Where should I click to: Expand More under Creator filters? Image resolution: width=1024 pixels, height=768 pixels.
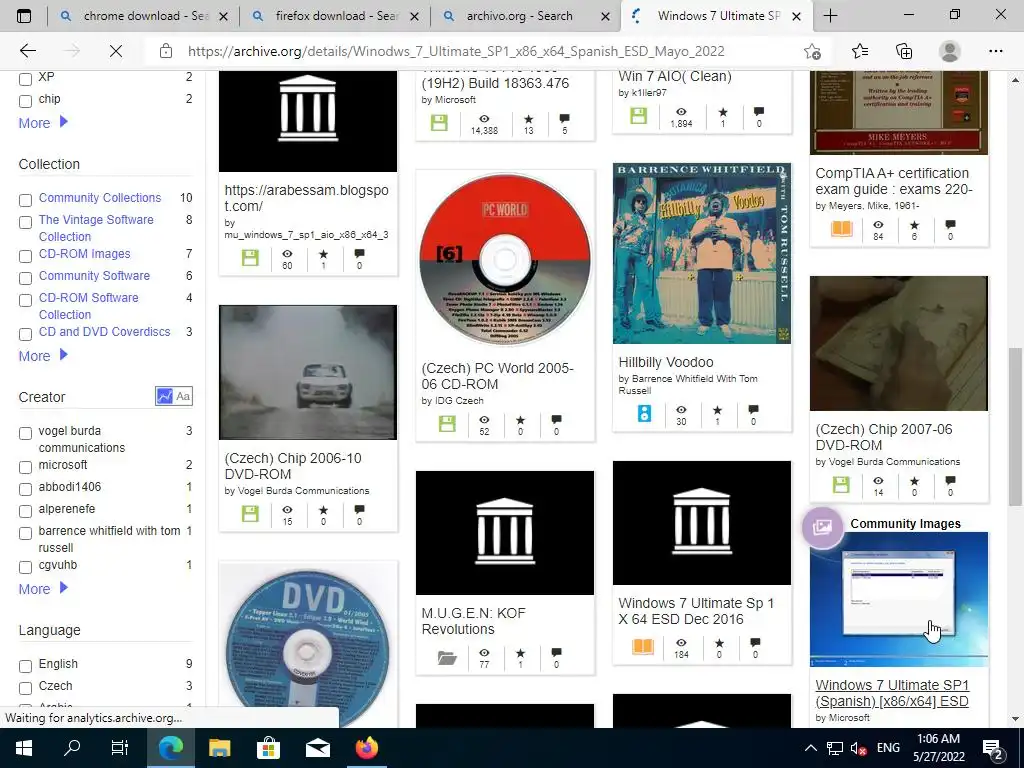(43, 589)
